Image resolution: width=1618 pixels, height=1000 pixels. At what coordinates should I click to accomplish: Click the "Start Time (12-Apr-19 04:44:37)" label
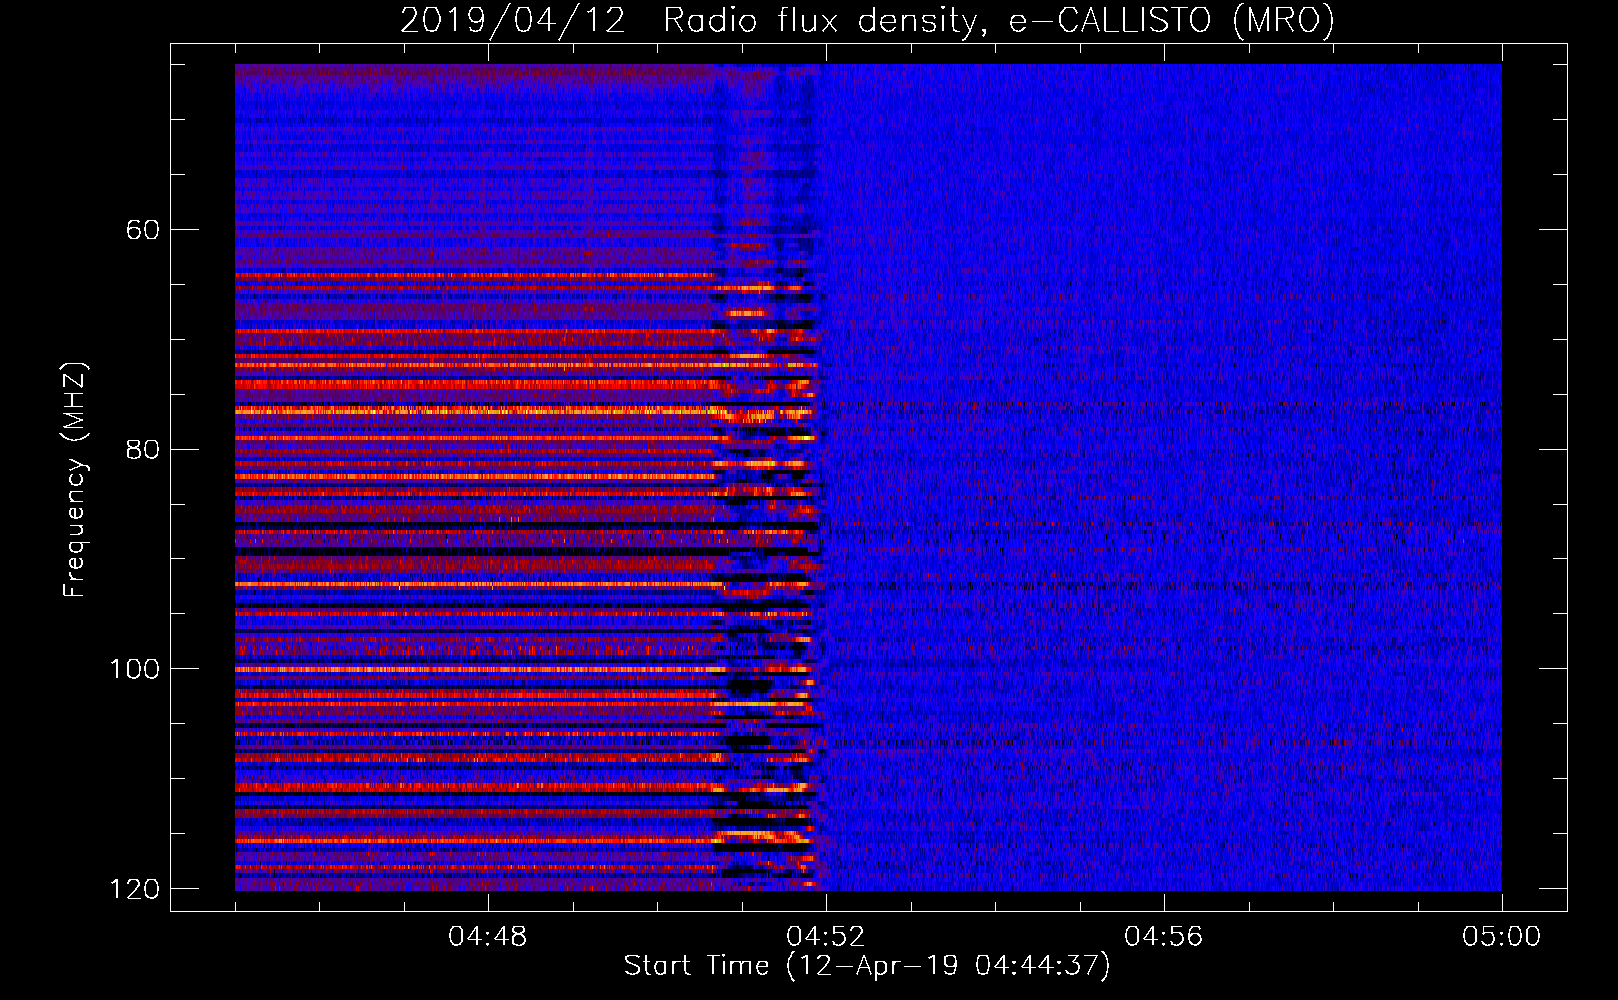pyautogui.click(x=867, y=966)
